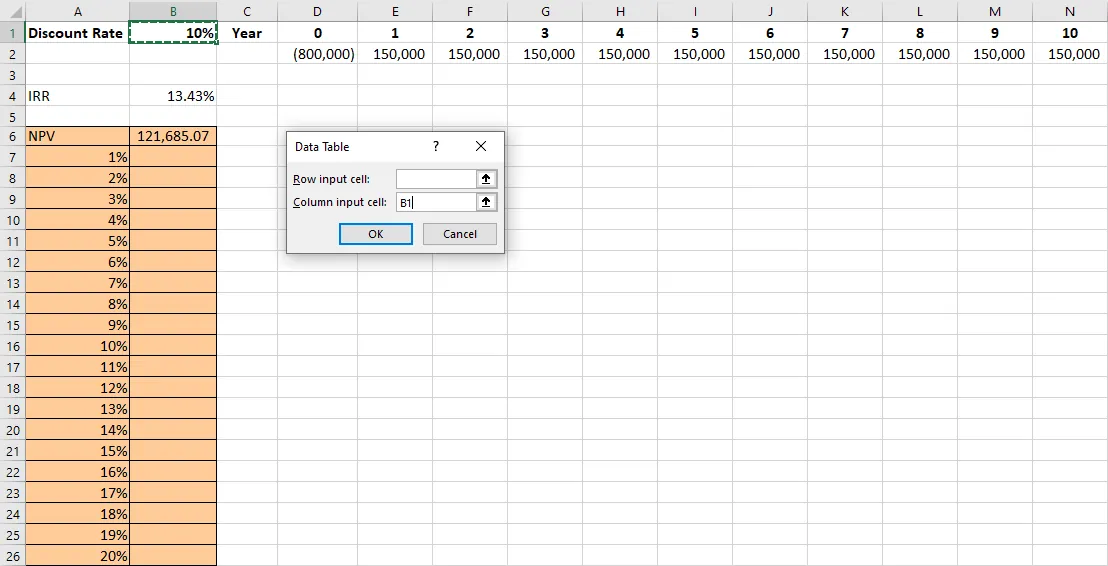Image resolution: width=1108 pixels, height=566 pixels.
Task: Select the NPV result cell 121,685.07
Action: point(173,136)
